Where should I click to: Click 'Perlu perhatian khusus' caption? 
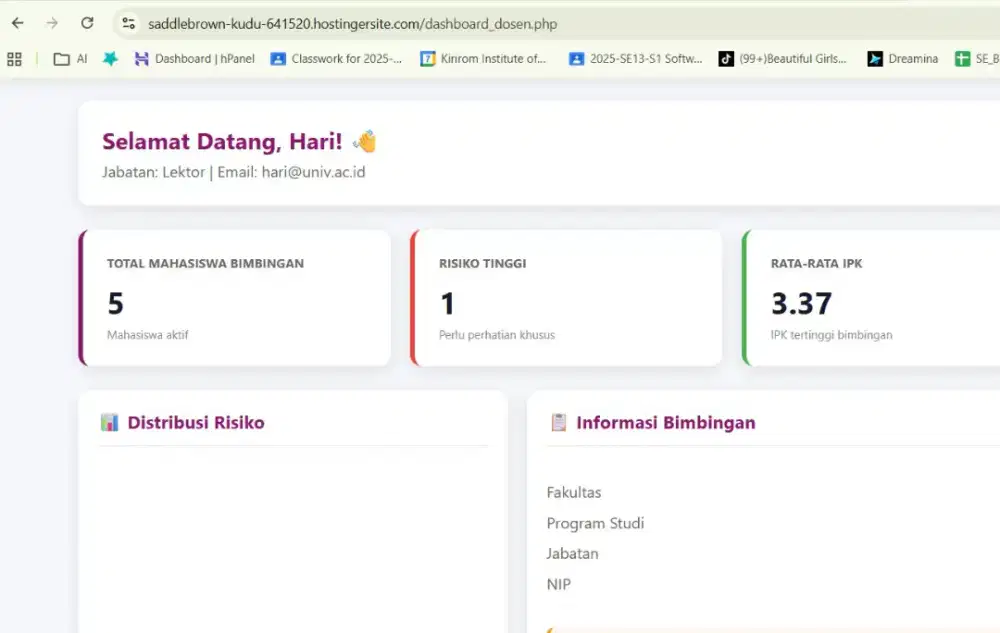click(497, 335)
